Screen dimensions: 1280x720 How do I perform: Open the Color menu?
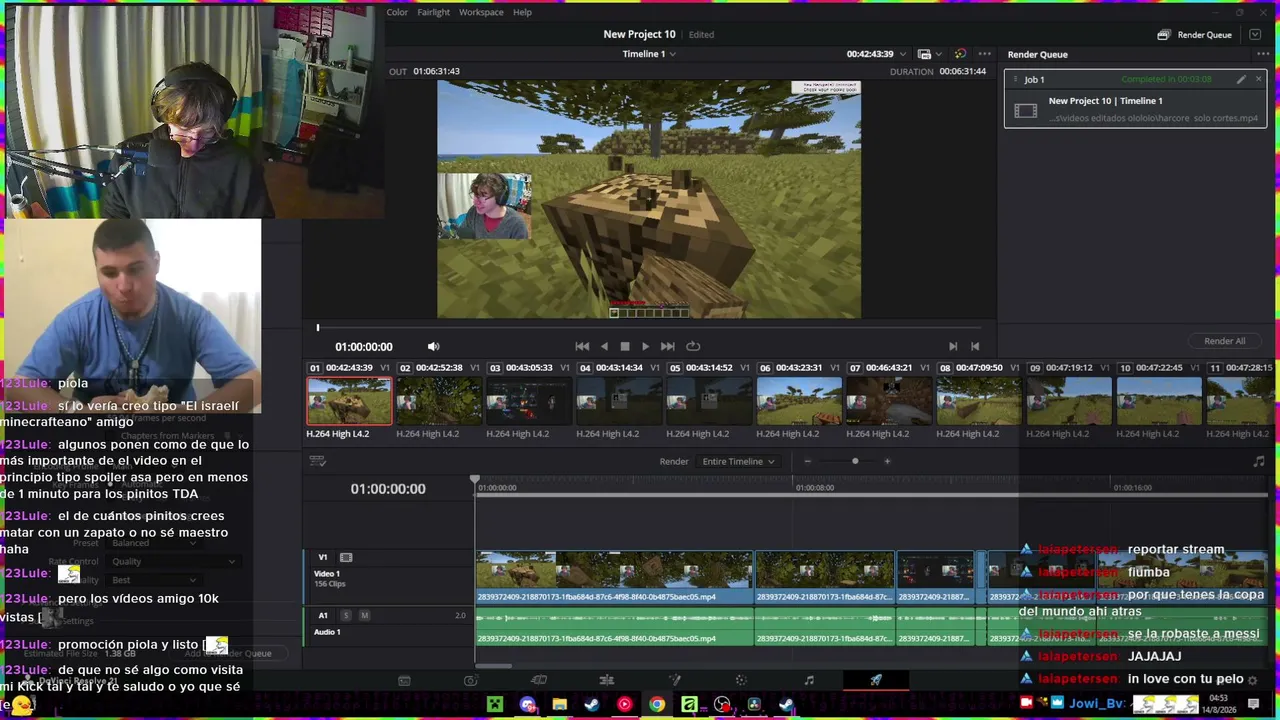[x=397, y=12]
